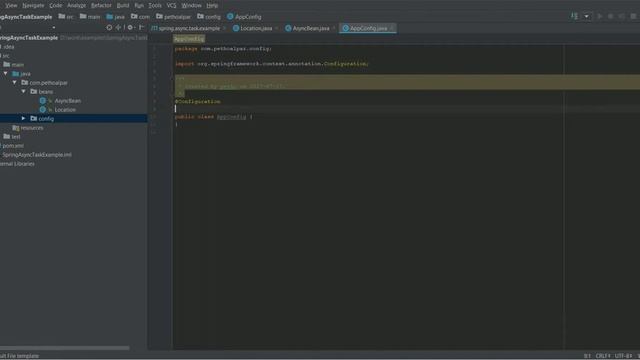Collapse the com.pethoalpar package arrow

click(x=15, y=83)
